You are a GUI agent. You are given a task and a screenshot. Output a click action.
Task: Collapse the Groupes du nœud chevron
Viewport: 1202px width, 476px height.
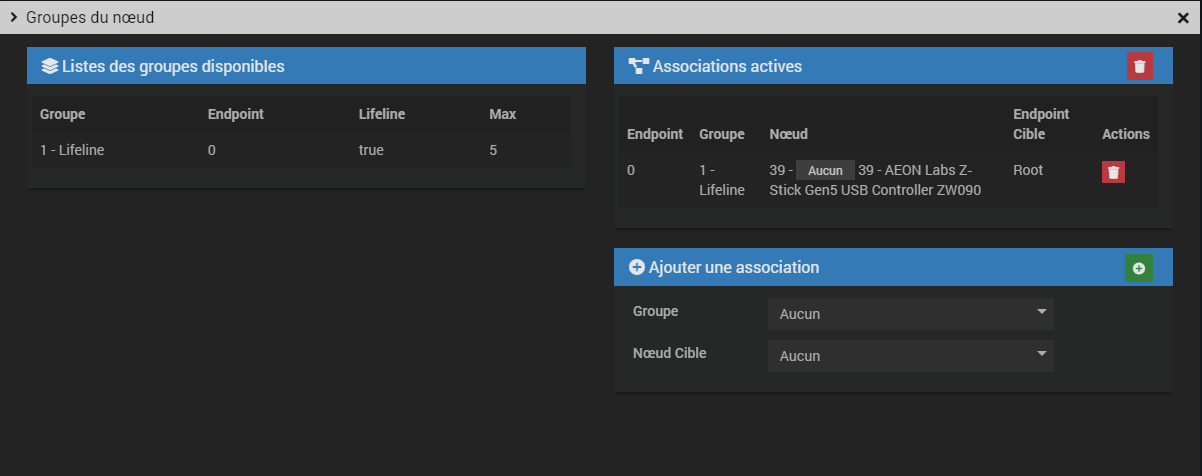point(14,17)
